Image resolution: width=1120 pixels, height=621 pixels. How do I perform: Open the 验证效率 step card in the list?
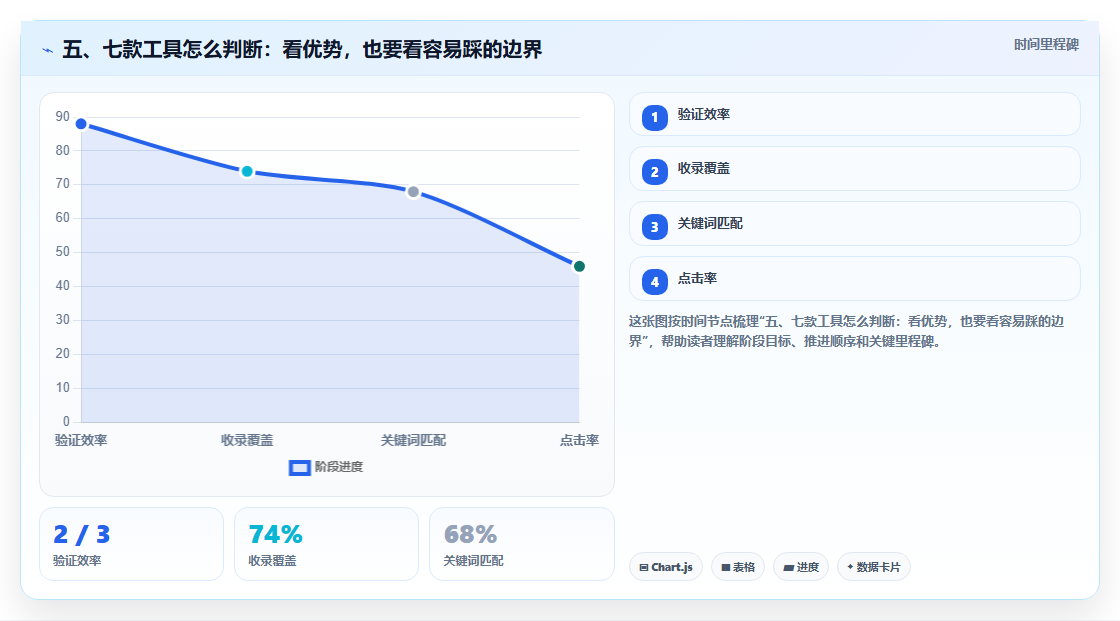pos(854,114)
